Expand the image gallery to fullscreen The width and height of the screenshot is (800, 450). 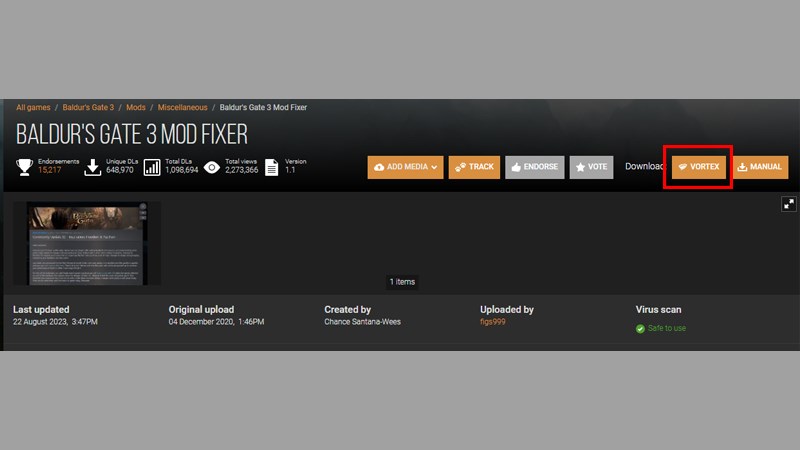tap(788, 204)
